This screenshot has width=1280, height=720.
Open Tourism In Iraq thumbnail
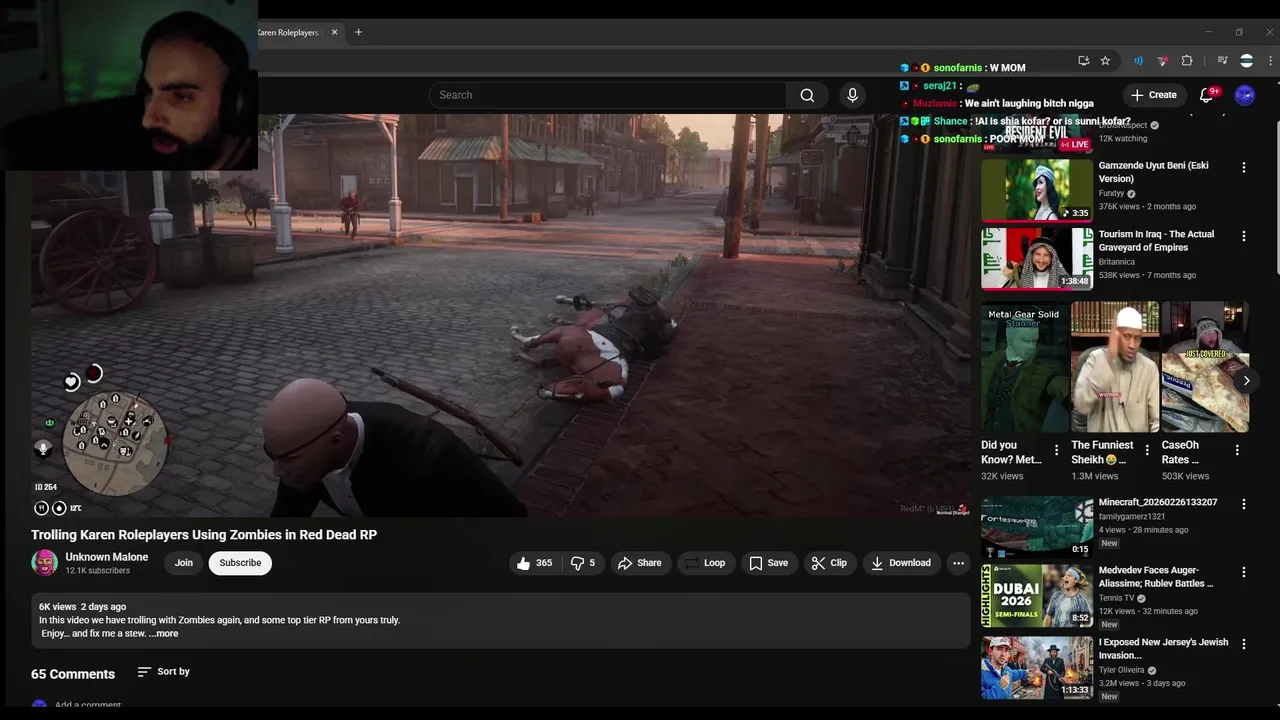coord(1037,259)
